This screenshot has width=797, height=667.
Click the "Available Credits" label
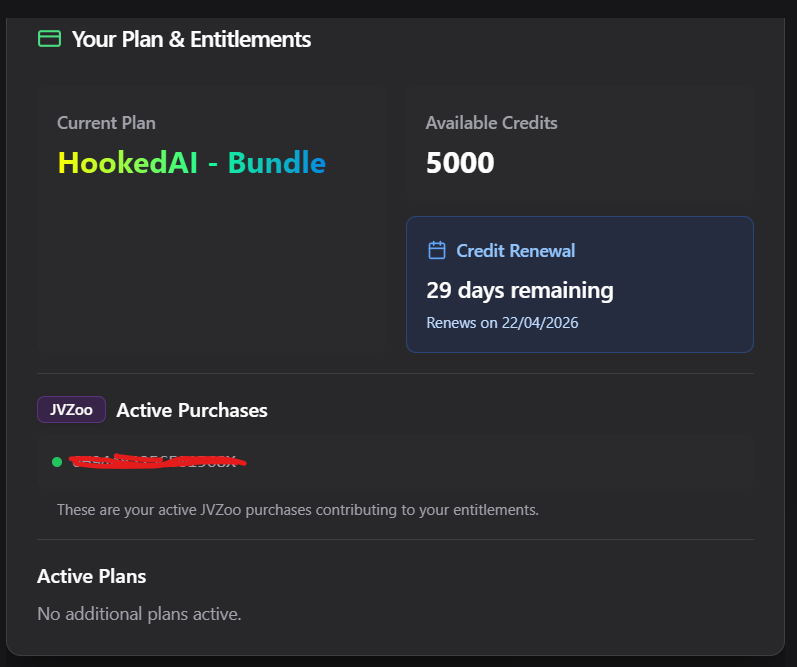pyautogui.click(x=491, y=123)
